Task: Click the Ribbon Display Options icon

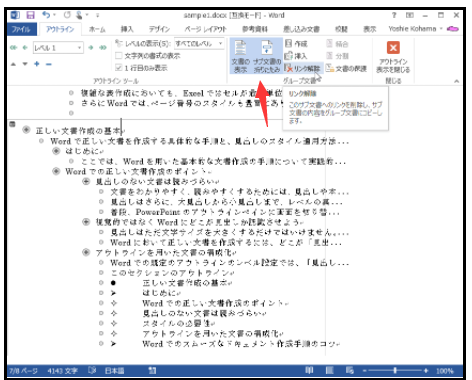Action: pos(410,15)
